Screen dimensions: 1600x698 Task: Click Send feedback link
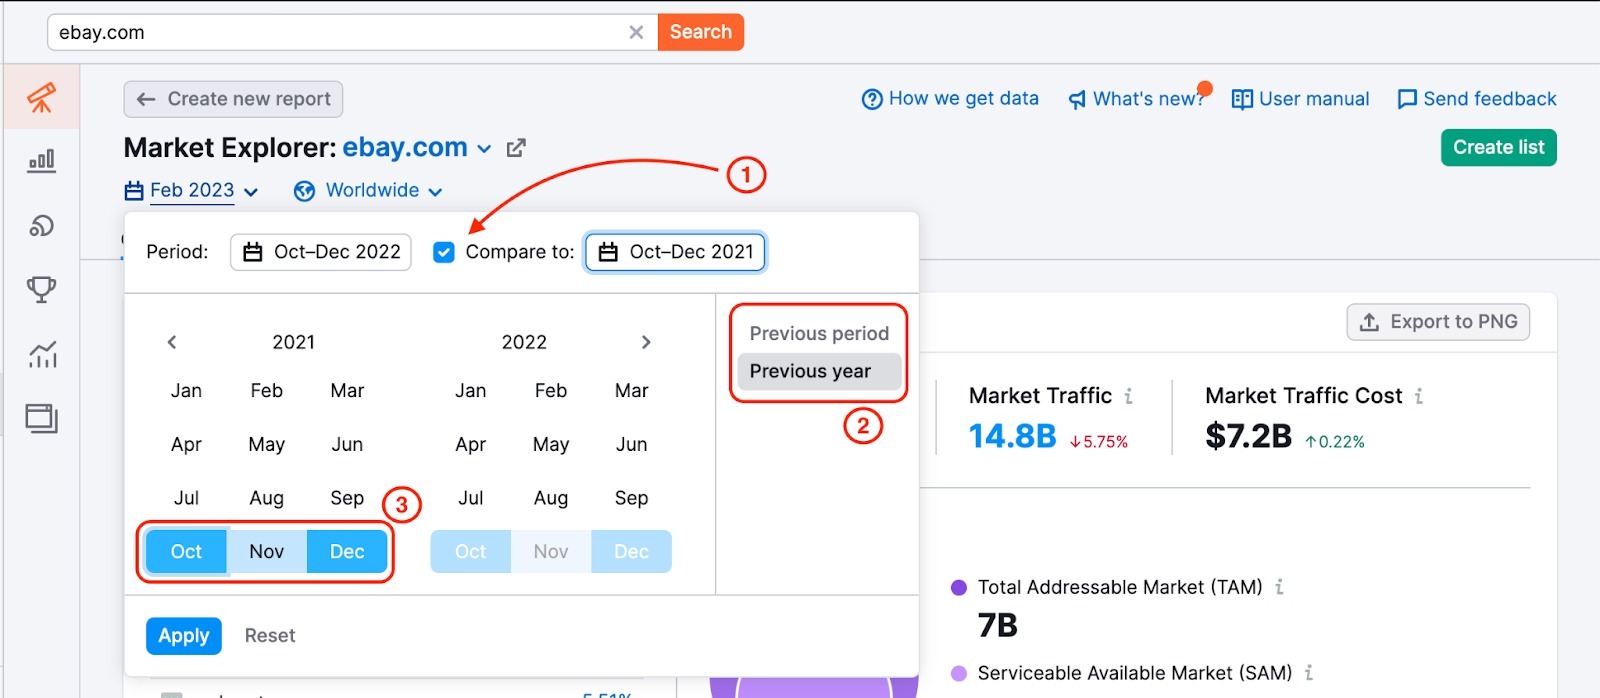pyautogui.click(x=1477, y=99)
